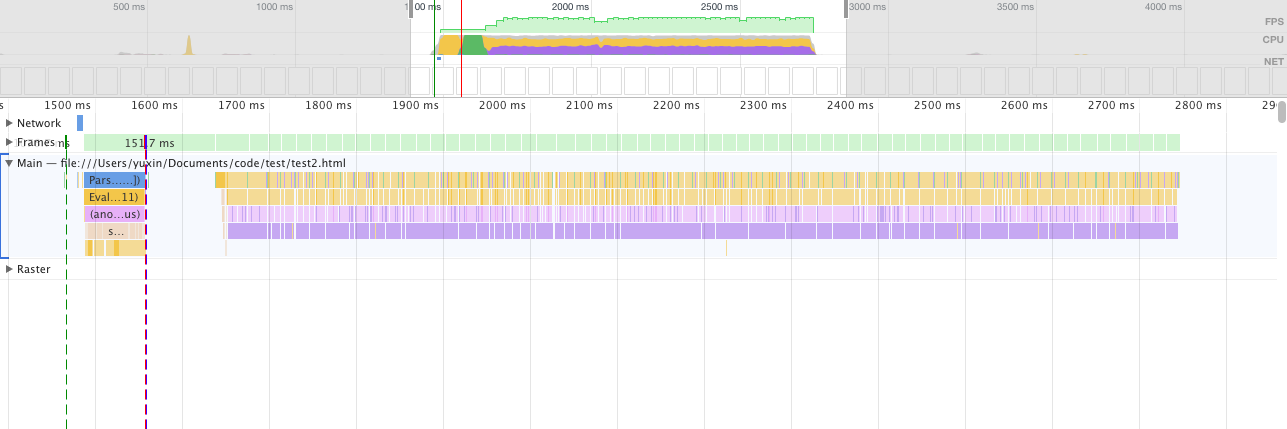Click the yellow CPU spike near 500 ms
The image size is (1287, 429).
tap(188, 45)
